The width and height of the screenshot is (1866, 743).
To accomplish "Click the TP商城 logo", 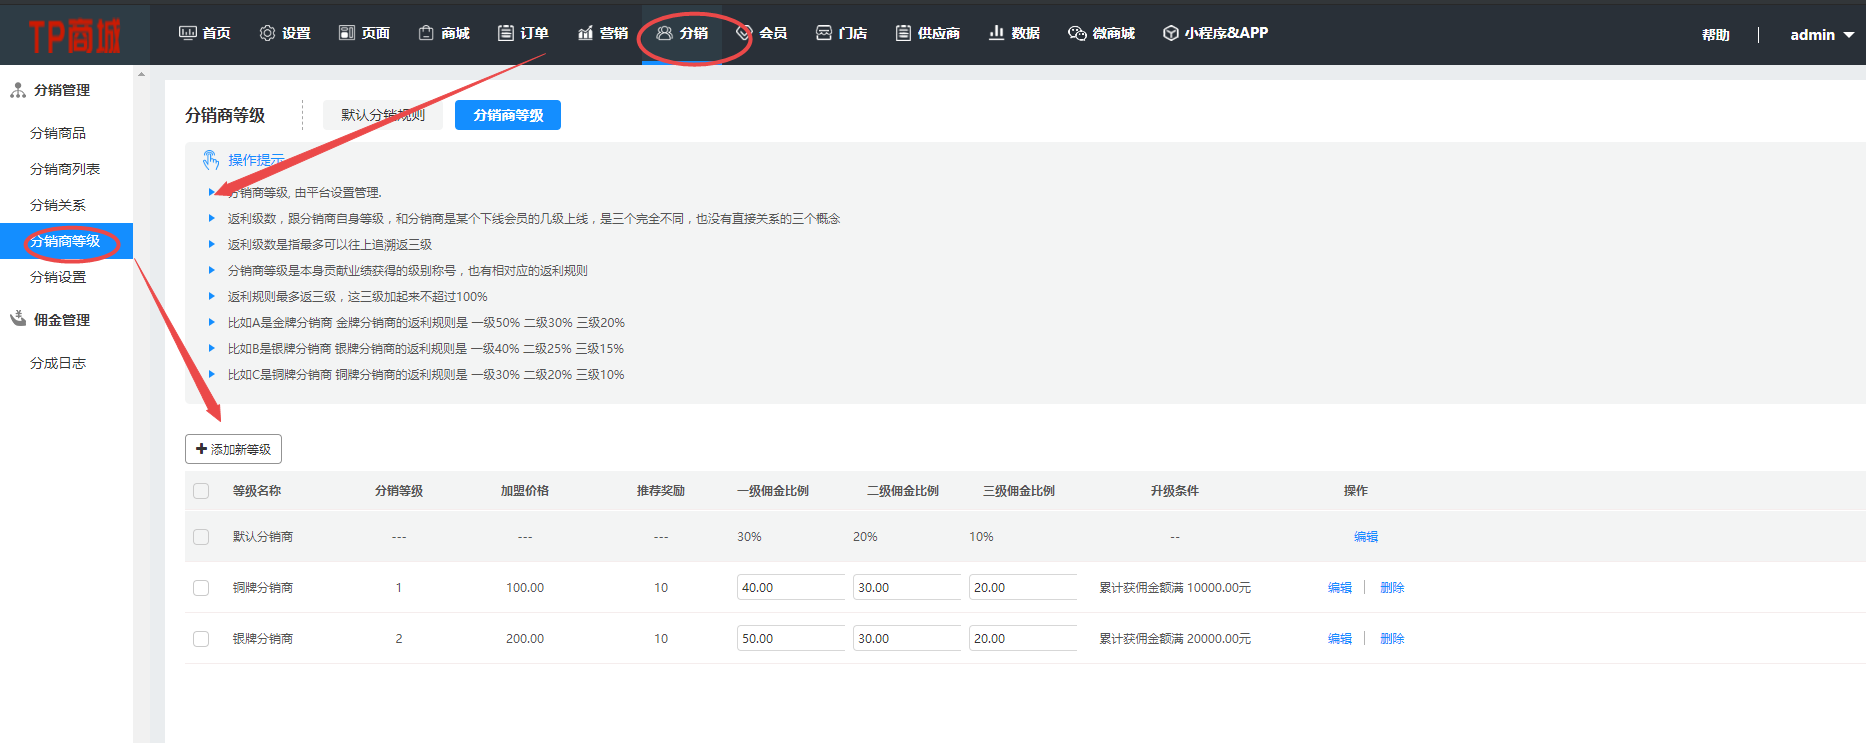I will pyautogui.click(x=75, y=36).
